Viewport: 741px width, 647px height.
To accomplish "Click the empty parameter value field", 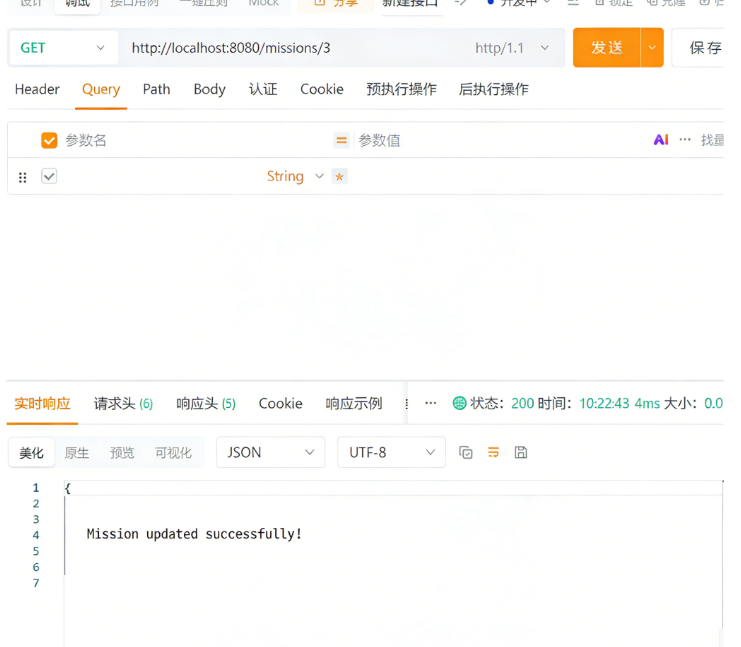I will (534, 176).
